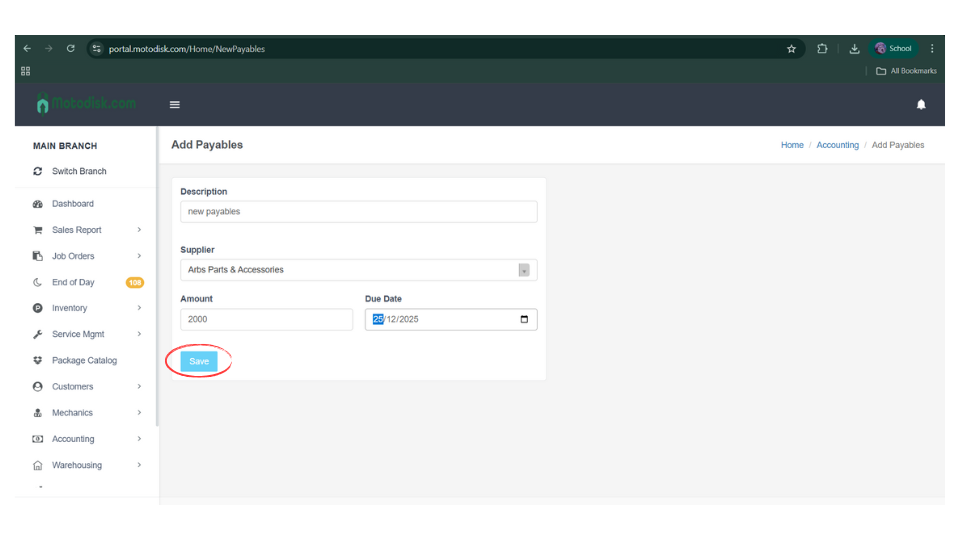Toggle the hamburger sidebar menu
960x540 pixels.
[x=175, y=104]
